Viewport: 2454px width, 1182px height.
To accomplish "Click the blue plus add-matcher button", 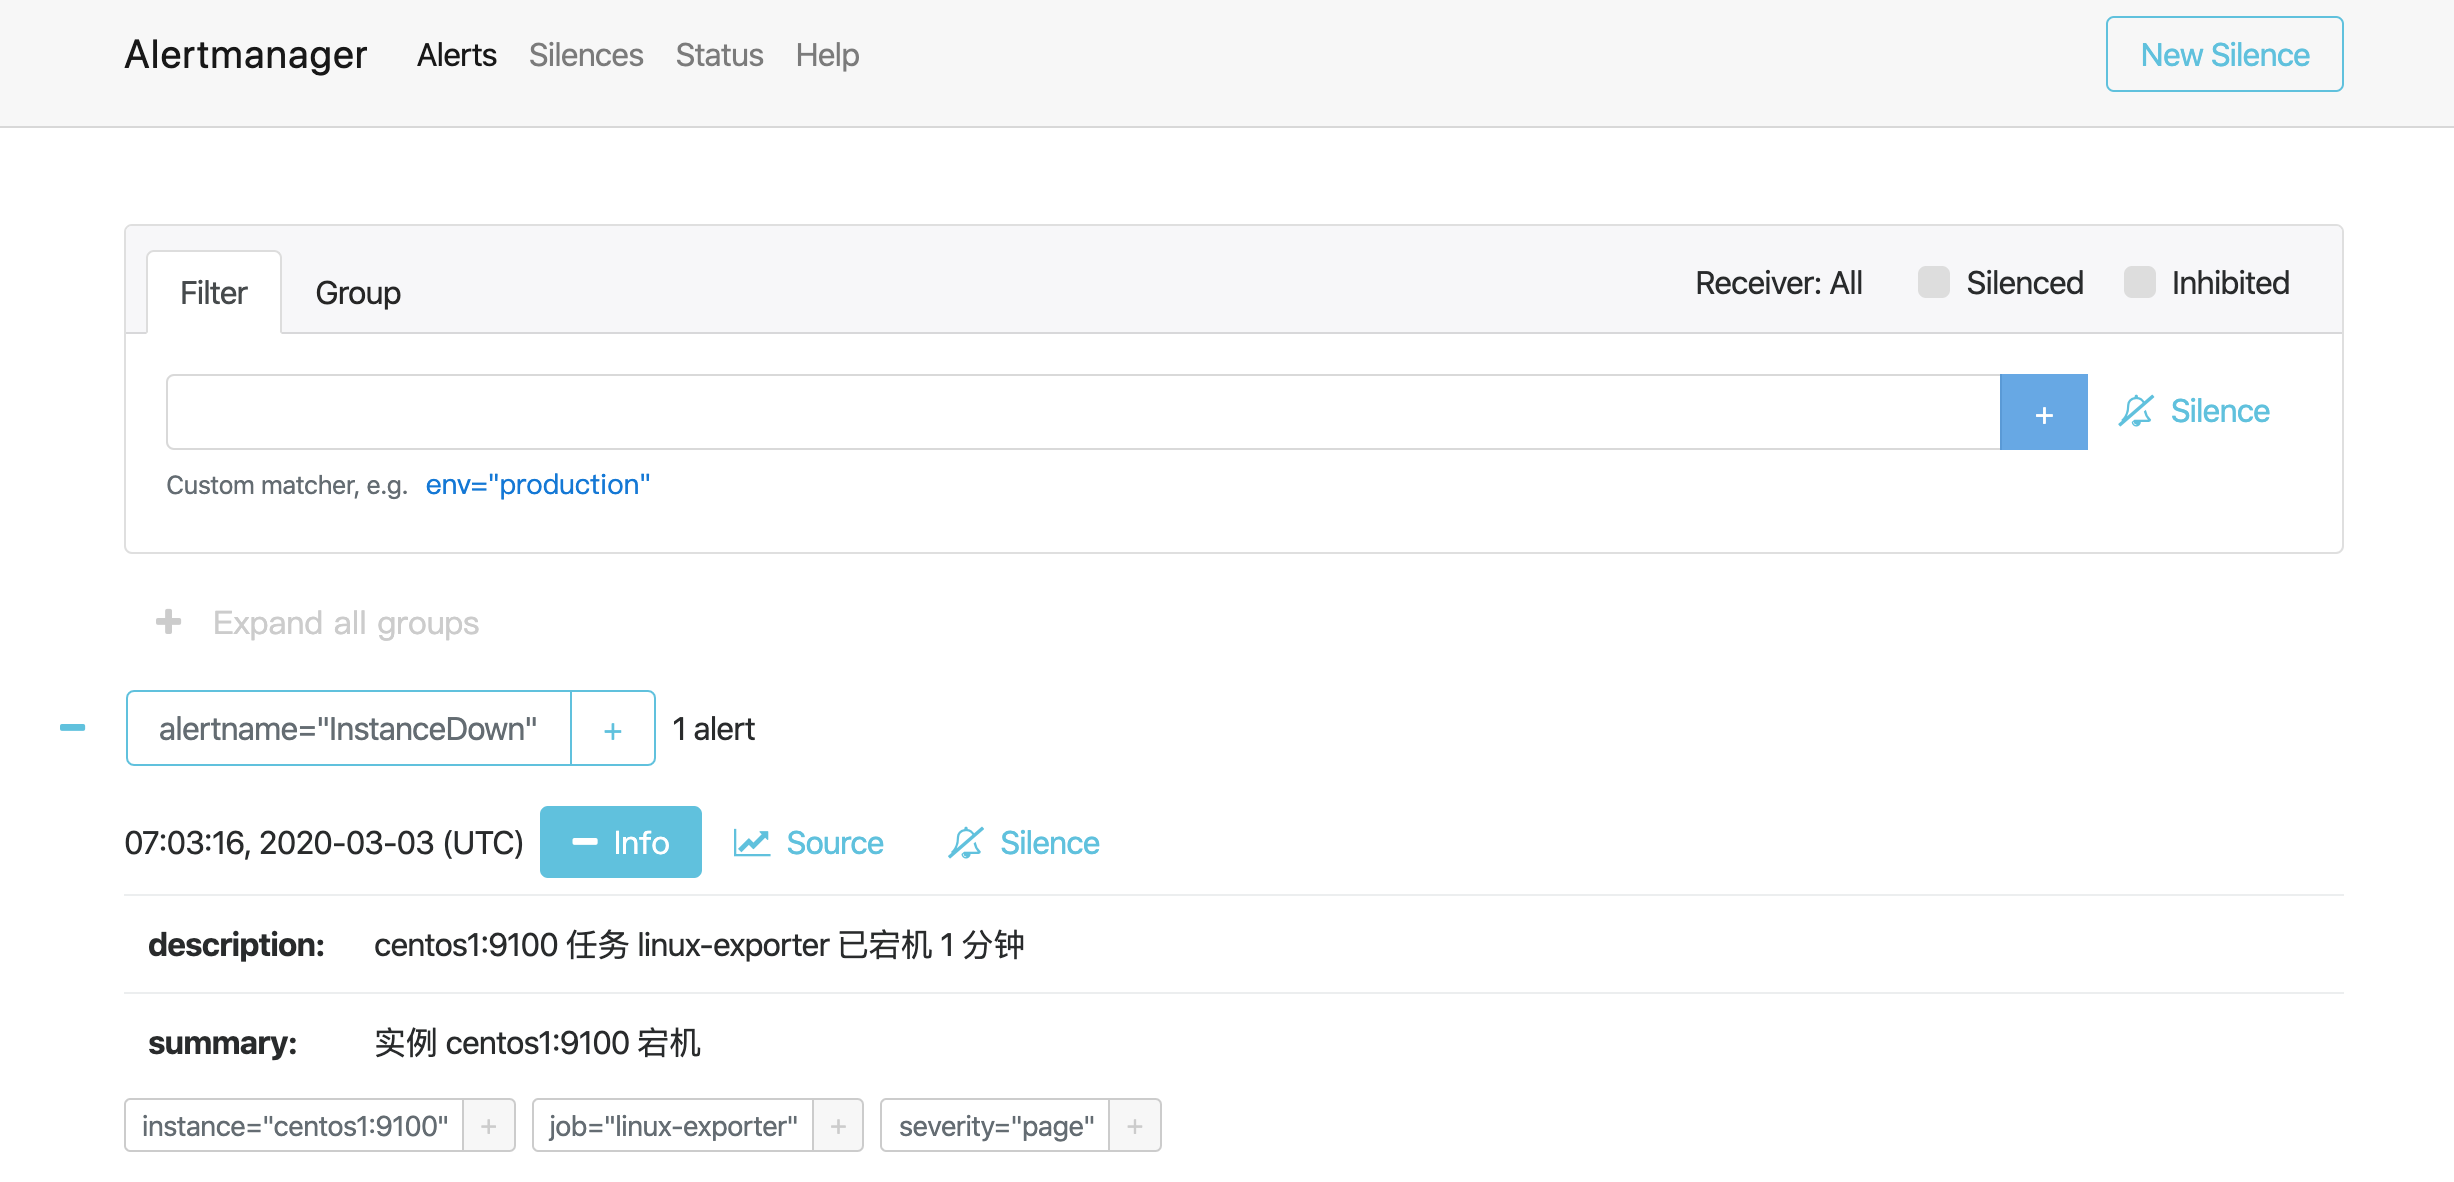I will [x=2043, y=413].
